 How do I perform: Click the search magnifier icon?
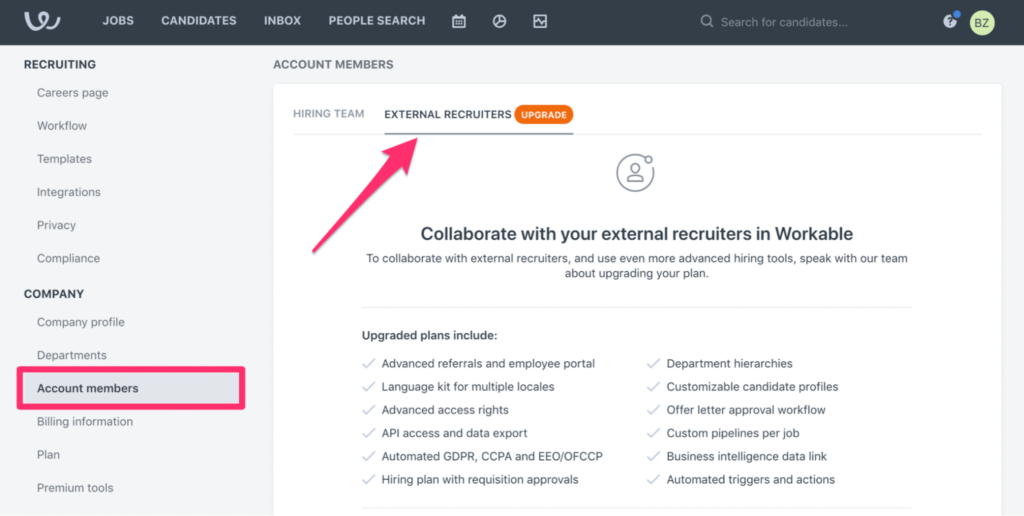pyautogui.click(x=707, y=22)
